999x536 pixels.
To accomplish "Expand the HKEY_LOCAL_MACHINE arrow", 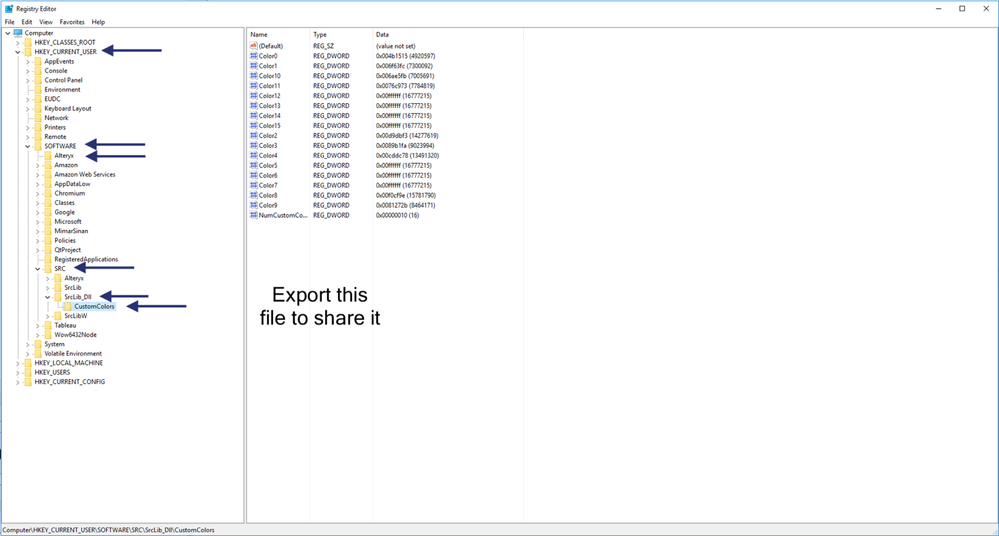I will pyautogui.click(x=18, y=363).
